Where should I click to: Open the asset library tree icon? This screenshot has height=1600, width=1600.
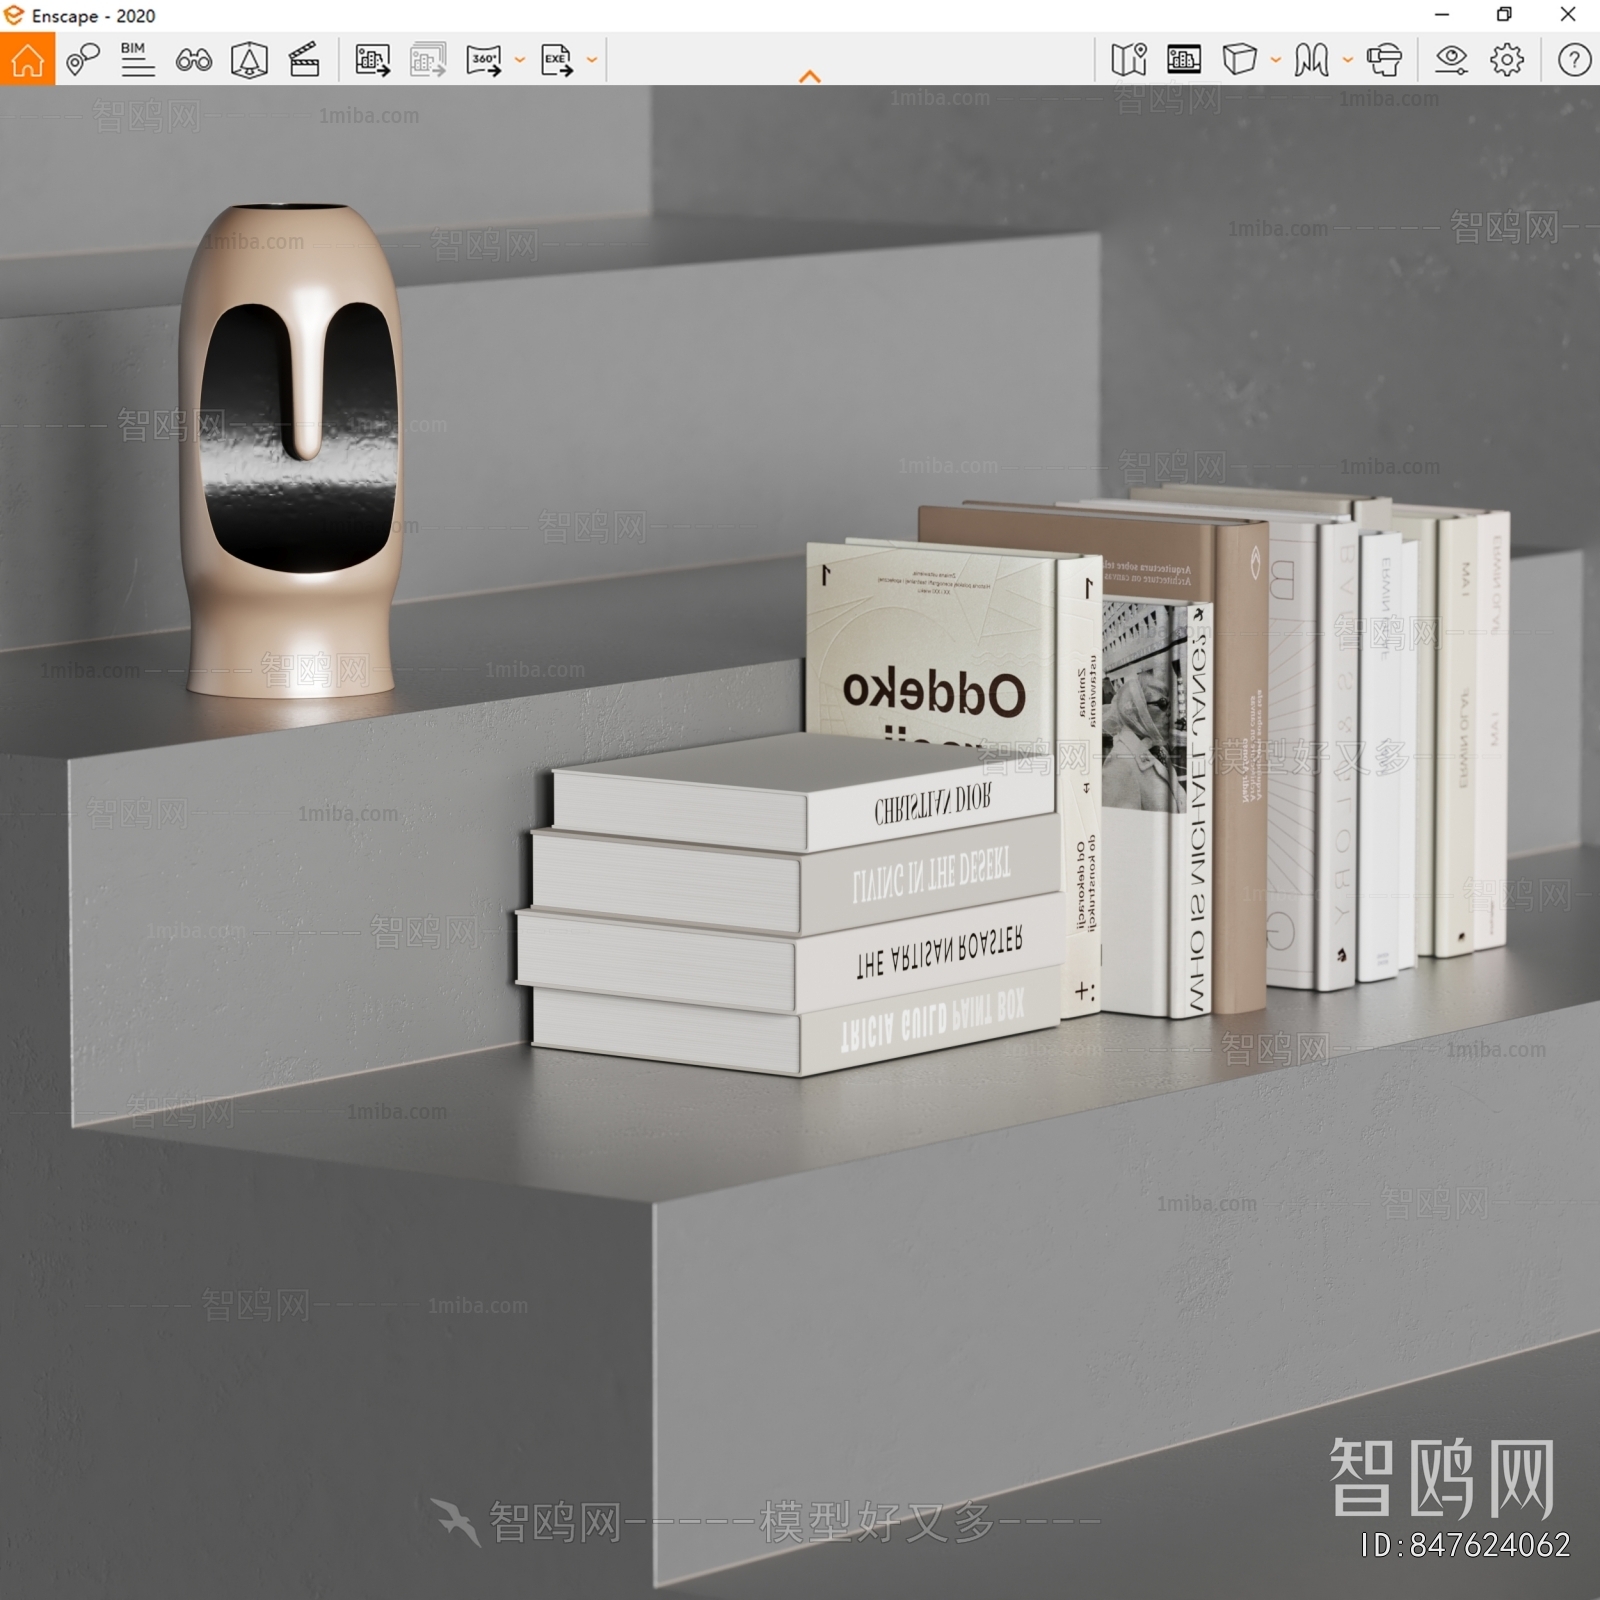(x=249, y=60)
